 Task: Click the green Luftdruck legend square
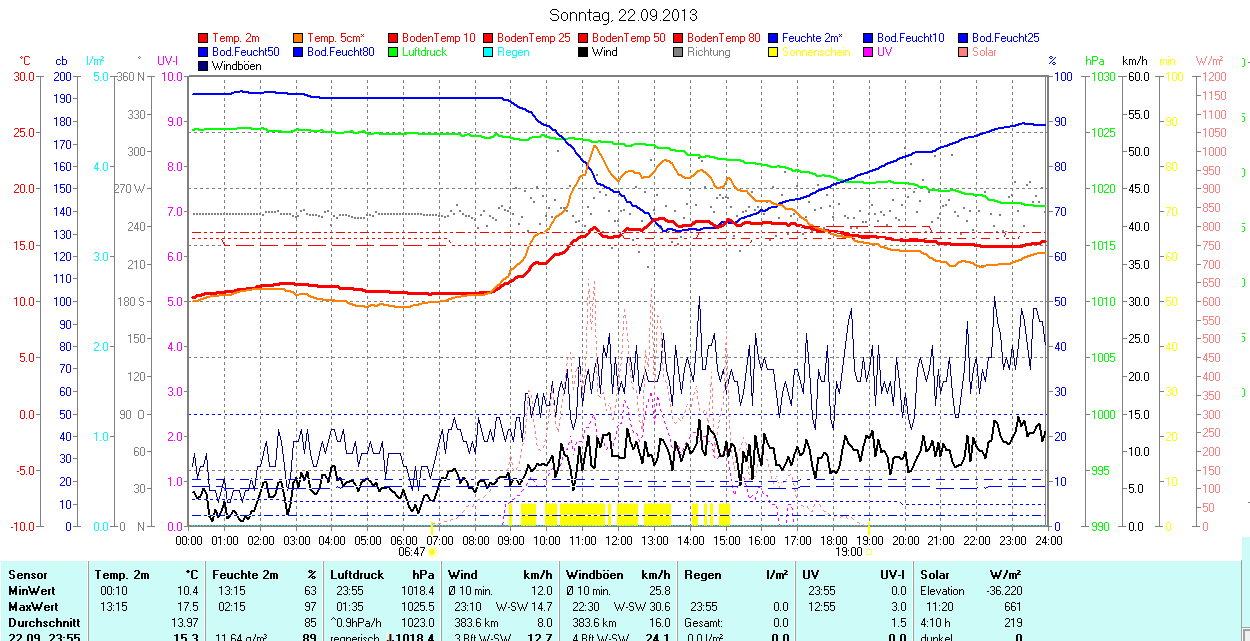394,52
